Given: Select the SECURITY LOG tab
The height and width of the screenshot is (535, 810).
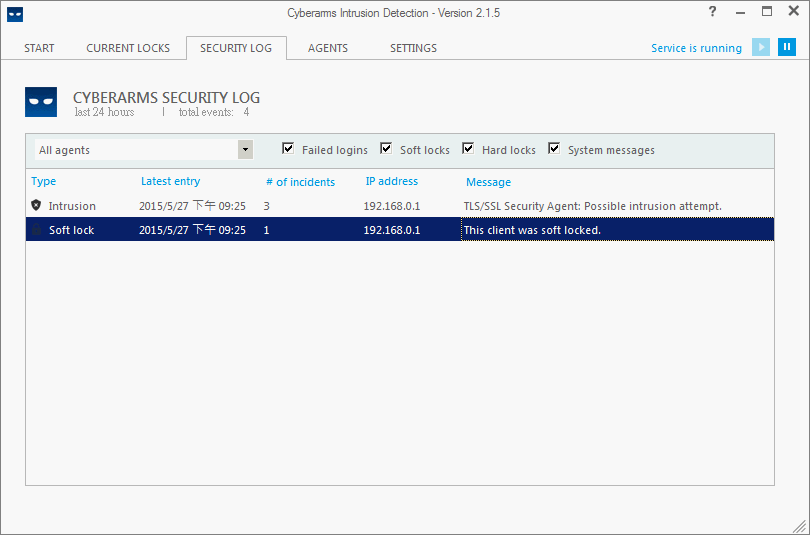Looking at the screenshot, I should [x=236, y=48].
